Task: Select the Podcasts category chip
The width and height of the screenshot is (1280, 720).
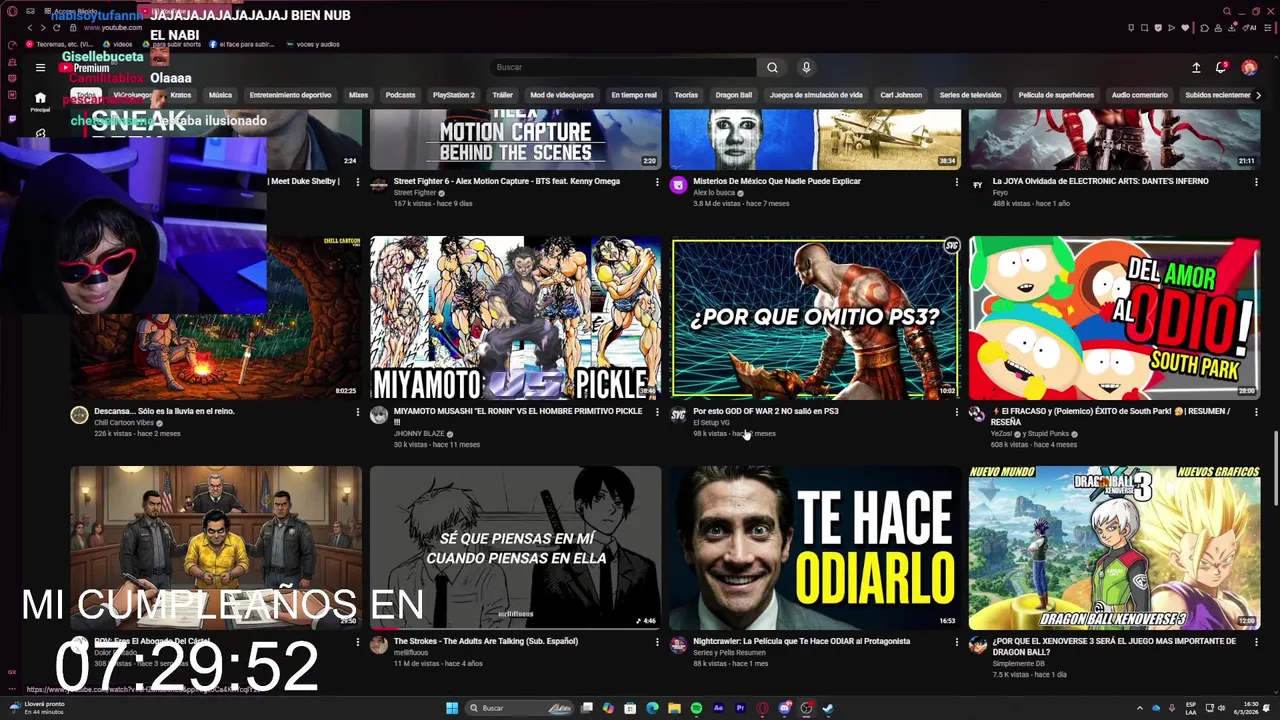Action: click(400, 95)
